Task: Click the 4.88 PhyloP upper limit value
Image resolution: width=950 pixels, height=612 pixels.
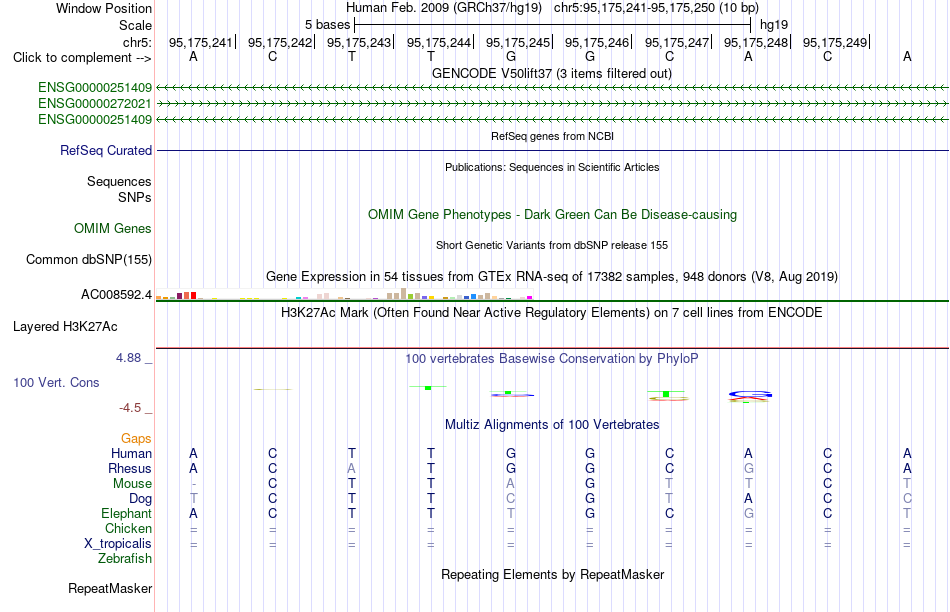Action: (128, 358)
